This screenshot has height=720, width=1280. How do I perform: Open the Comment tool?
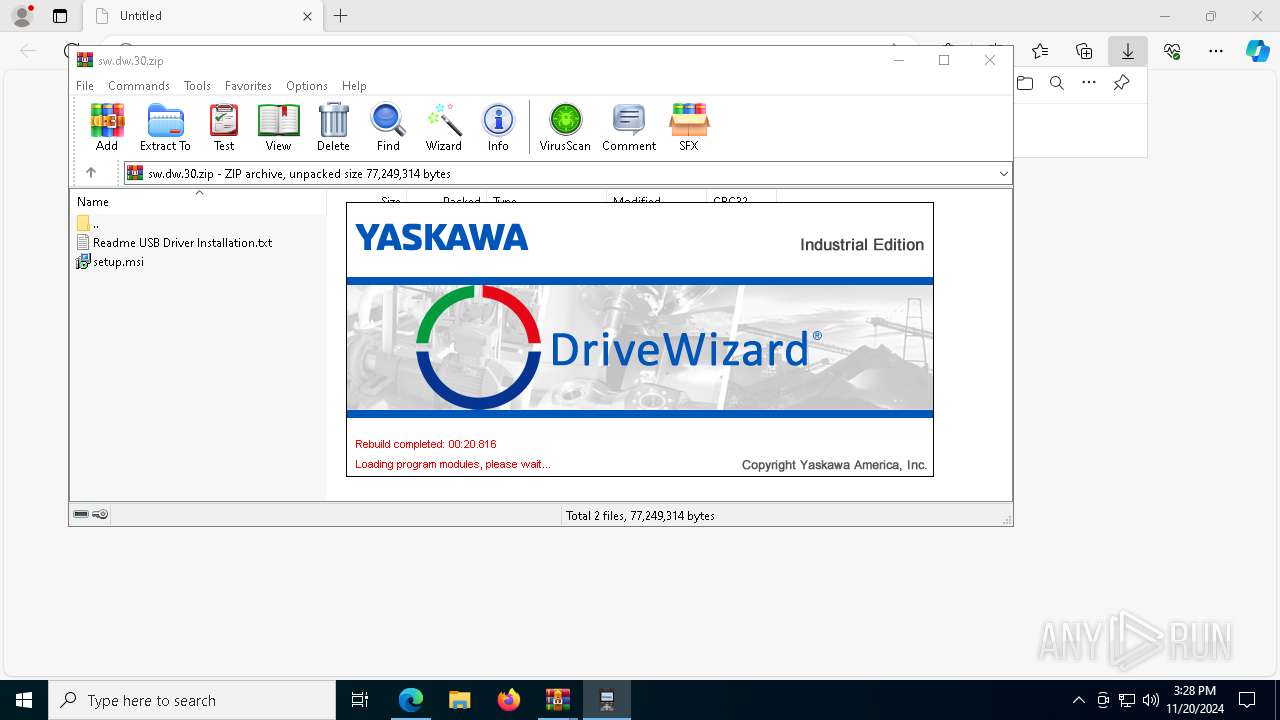[629, 127]
